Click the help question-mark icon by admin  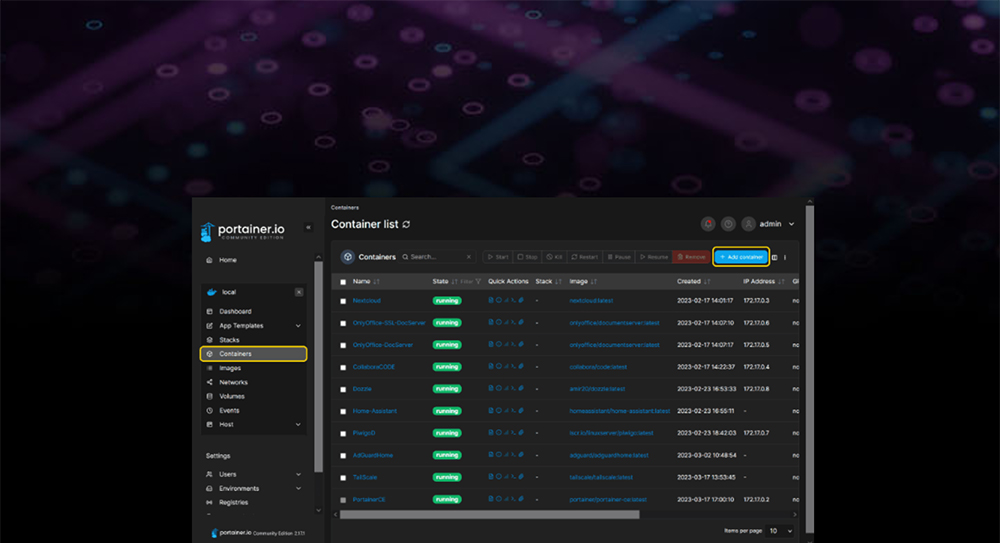click(x=728, y=224)
